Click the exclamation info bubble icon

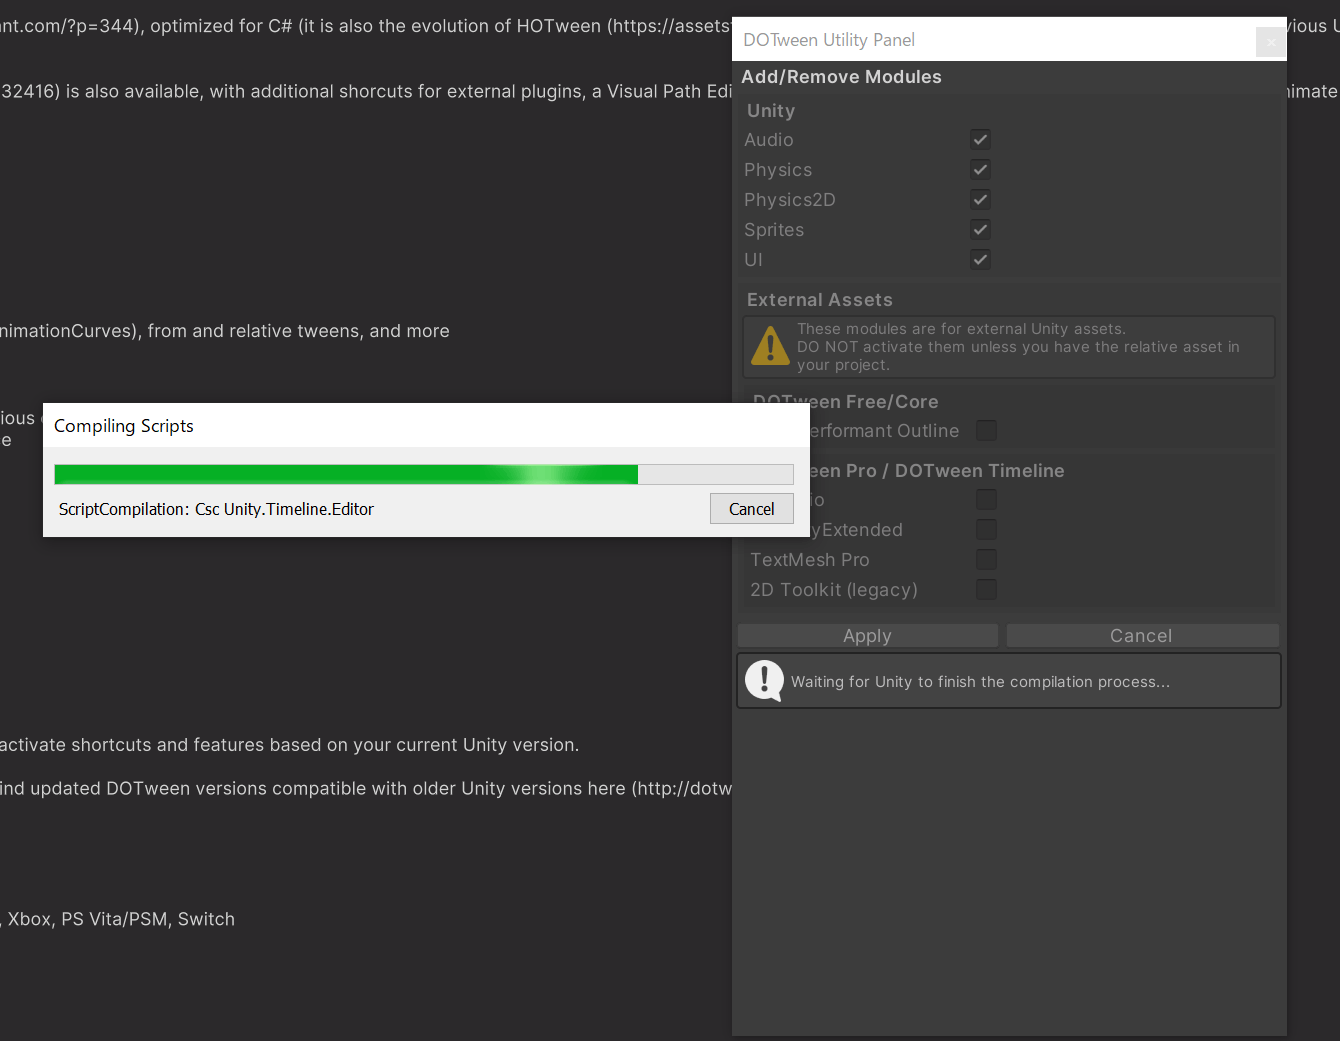[764, 681]
